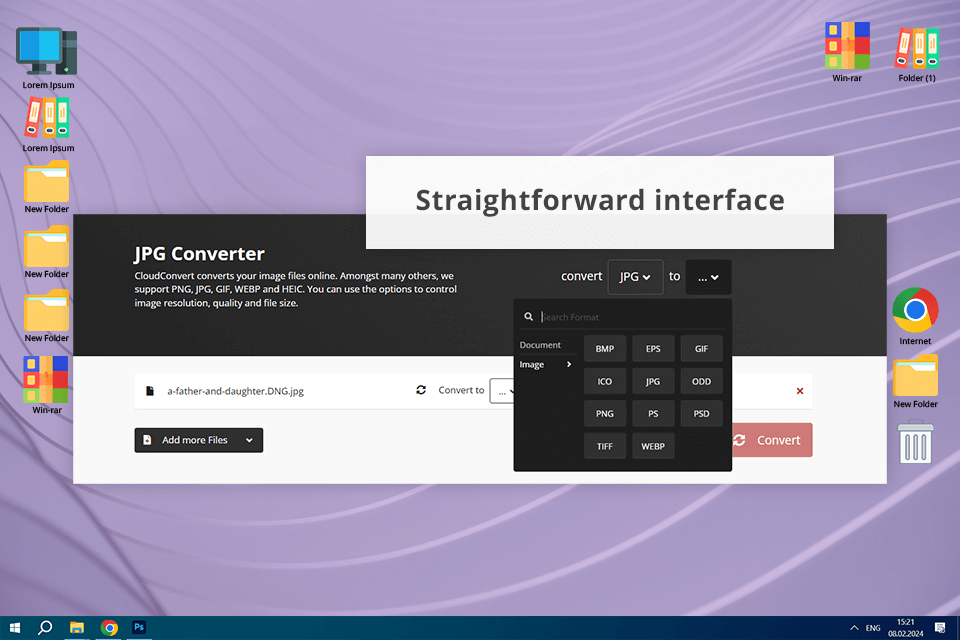Click the file icon next to a-father-and-daughter.DNG.jpg
Screen dimensions: 960x640
(x=149, y=391)
